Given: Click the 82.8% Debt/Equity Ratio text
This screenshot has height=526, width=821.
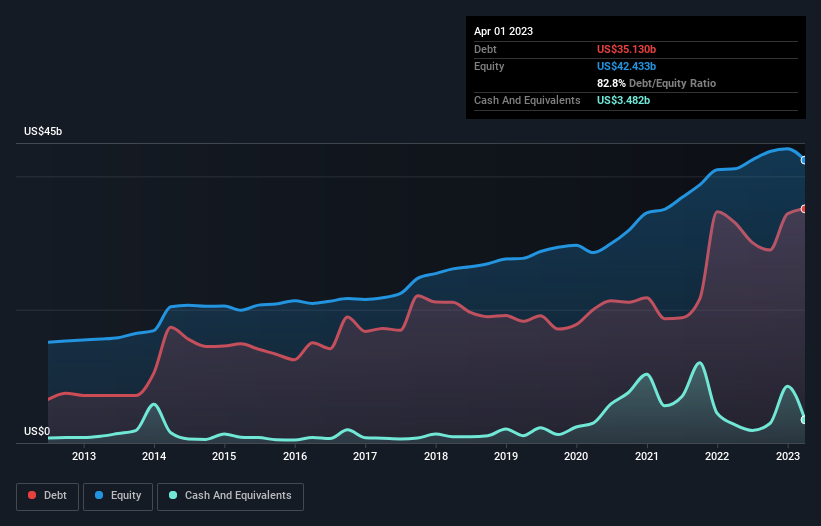Looking at the screenshot, I should (656, 83).
